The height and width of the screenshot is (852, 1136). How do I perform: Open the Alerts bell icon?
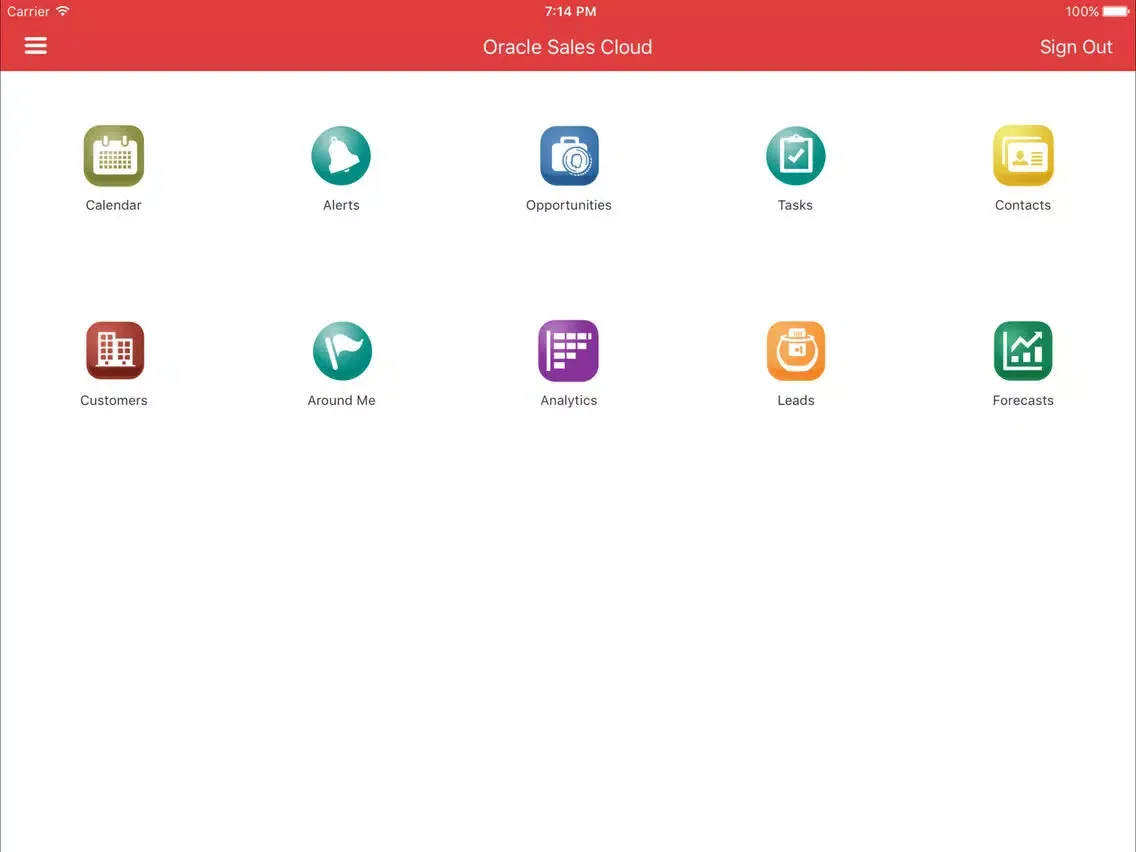(x=341, y=156)
